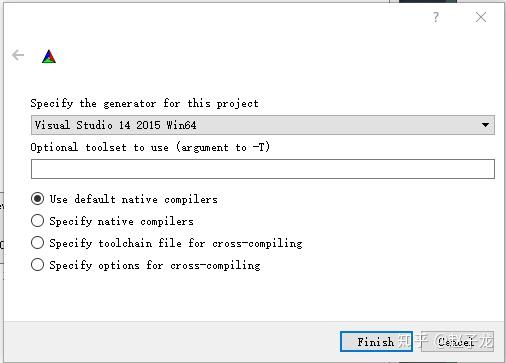Click the question mark help icon

[x=436, y=17]
